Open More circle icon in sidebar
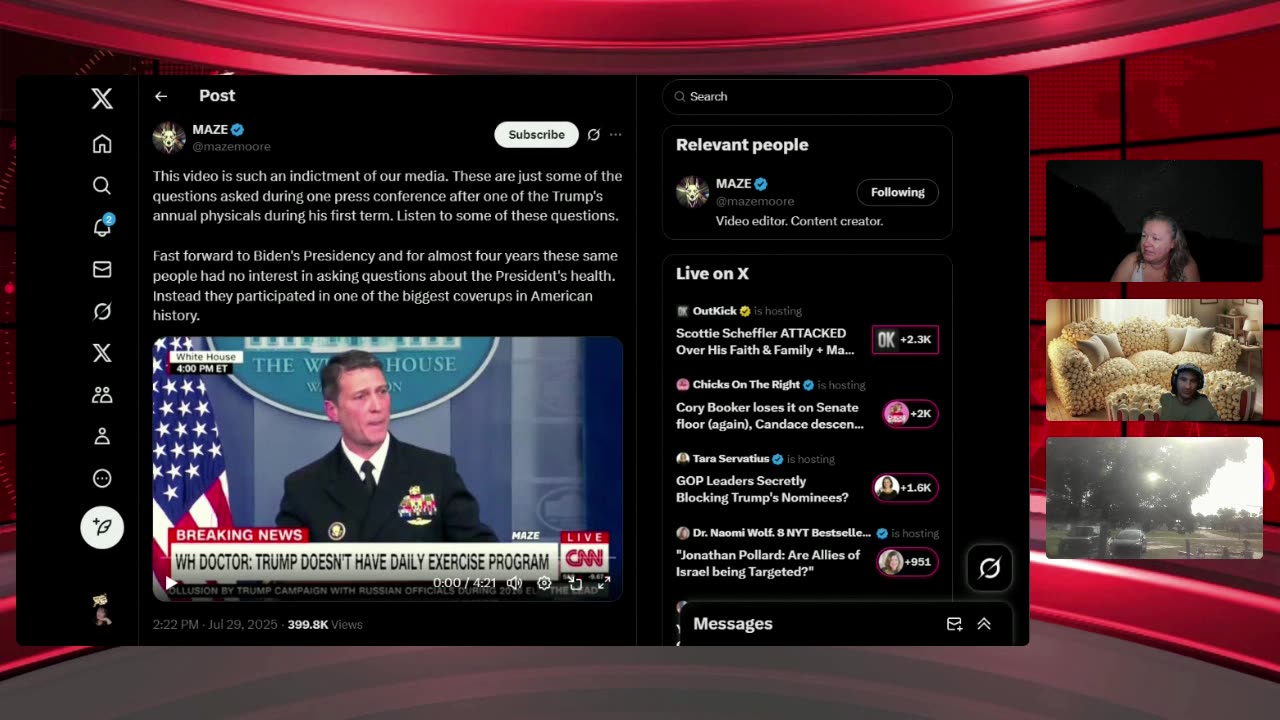 [x=102, y=479]
